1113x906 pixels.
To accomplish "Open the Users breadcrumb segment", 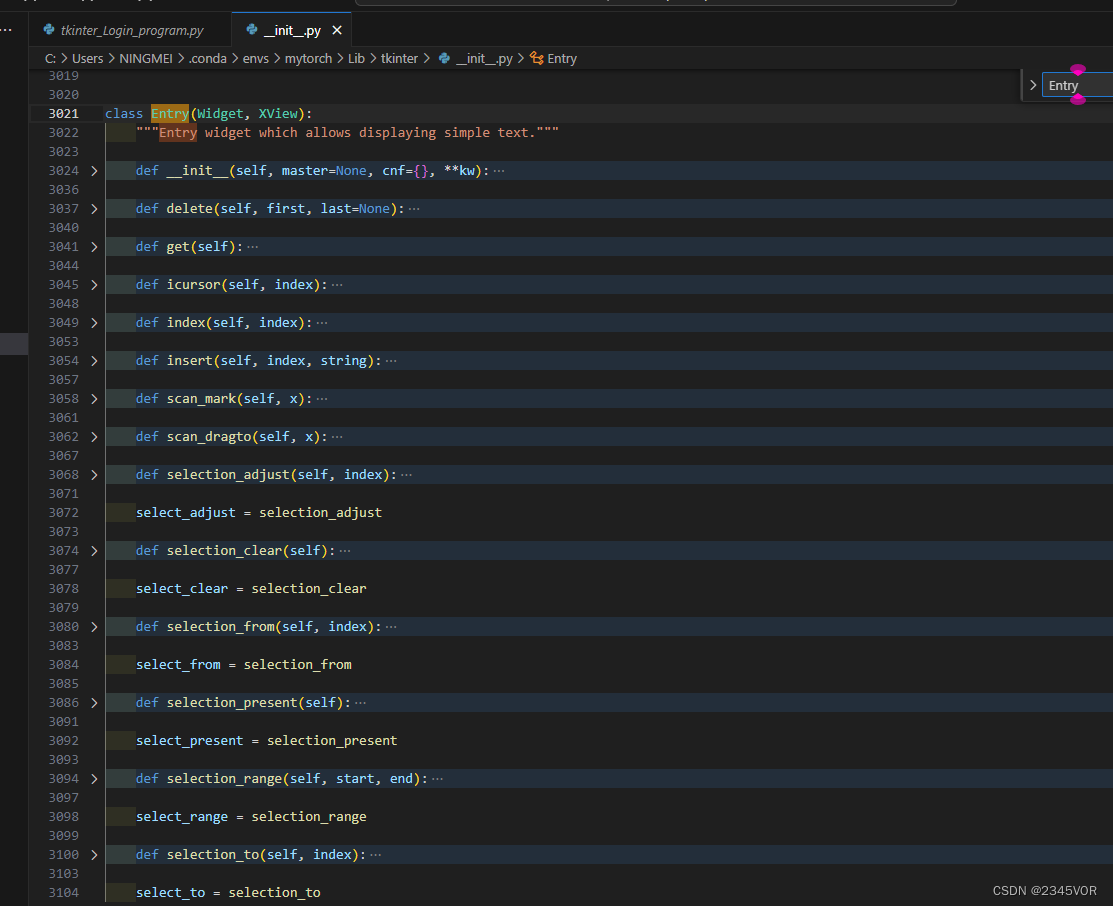I will tap(87, 58).
